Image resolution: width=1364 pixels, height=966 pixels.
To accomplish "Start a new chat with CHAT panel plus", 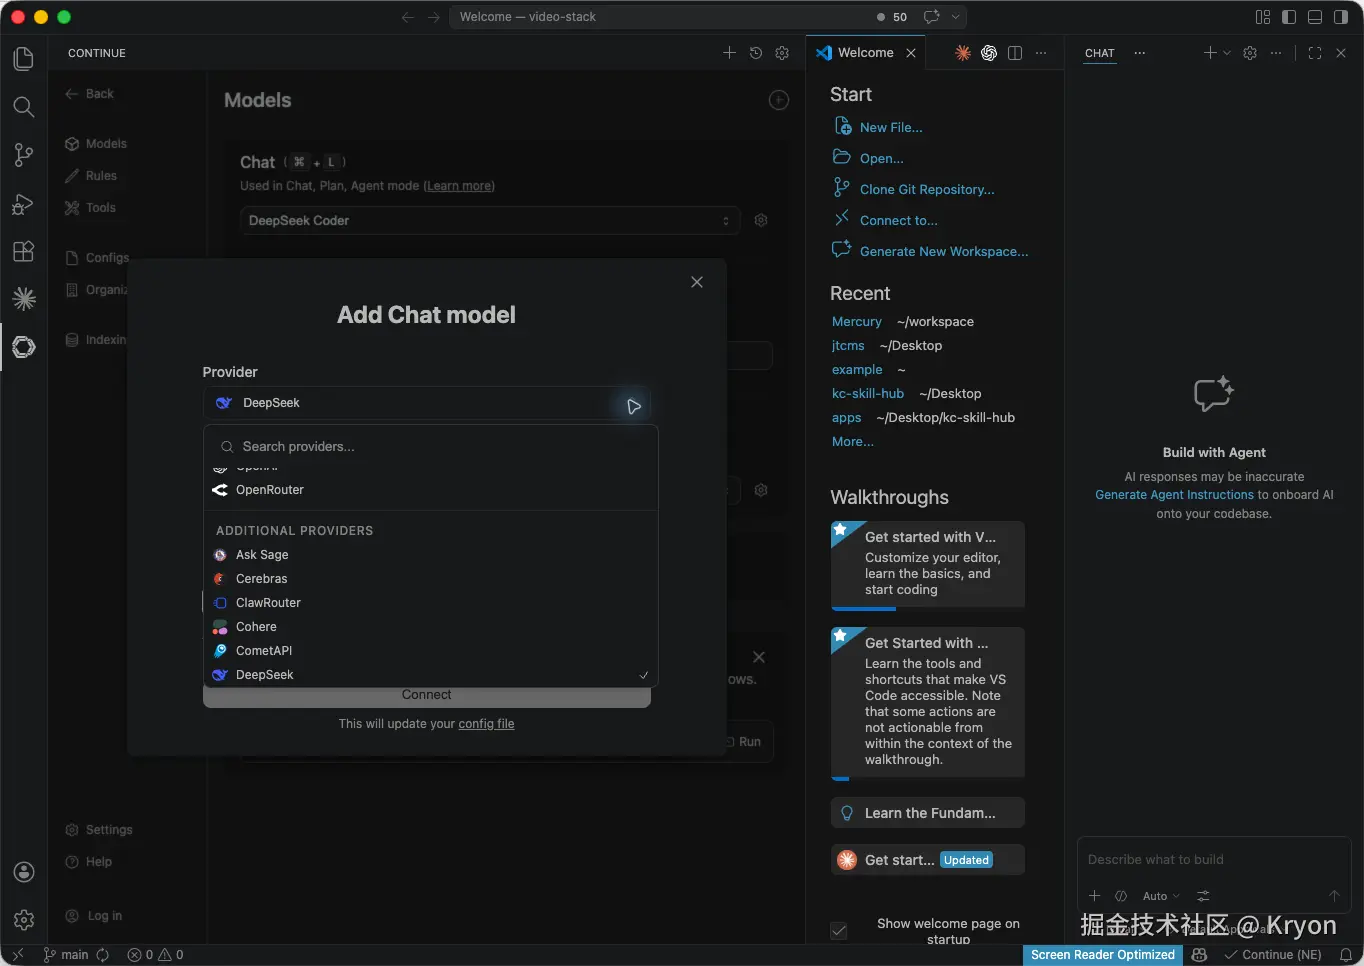I will (x=1210, y=53).
